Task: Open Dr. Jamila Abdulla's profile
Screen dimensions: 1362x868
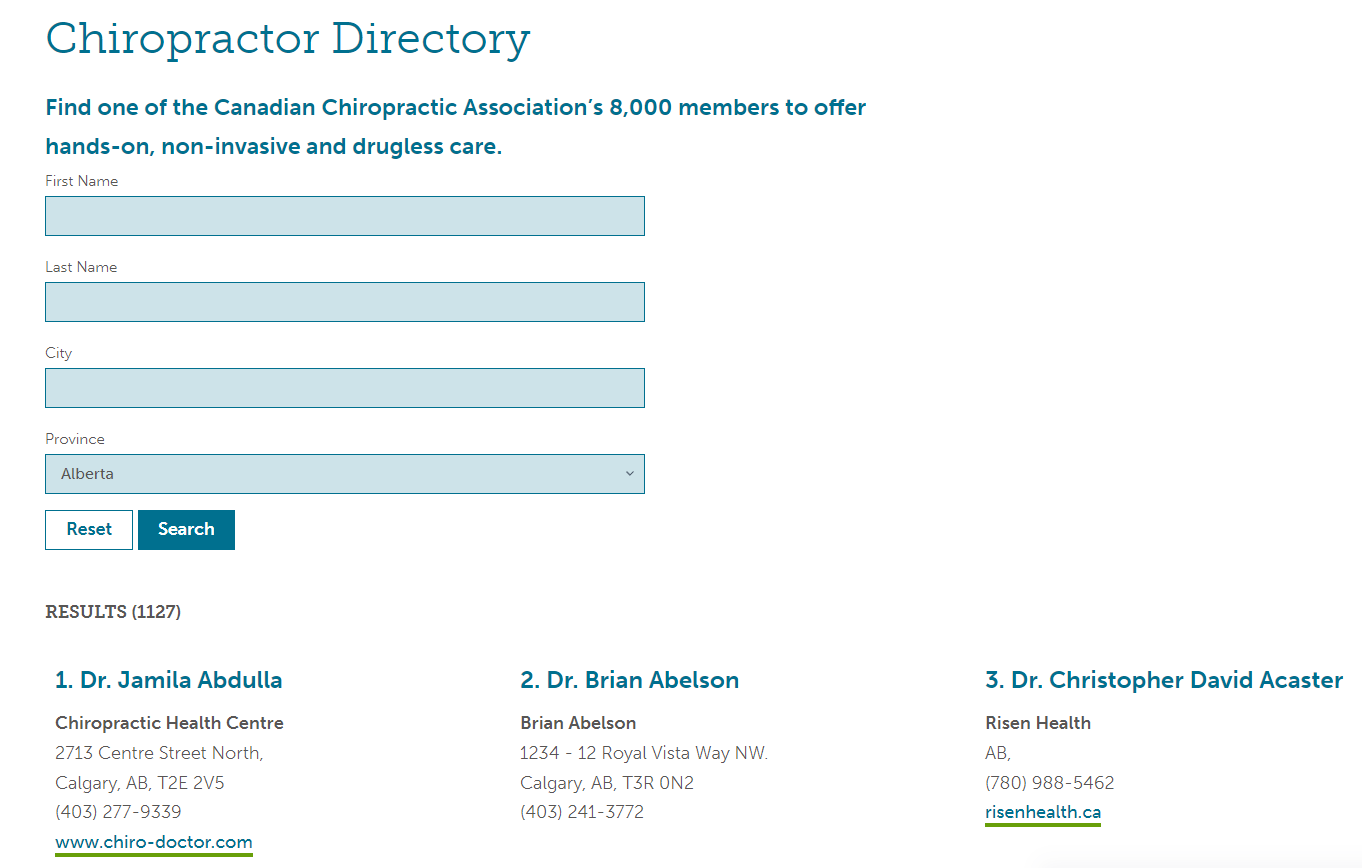Action: point(169,679)
